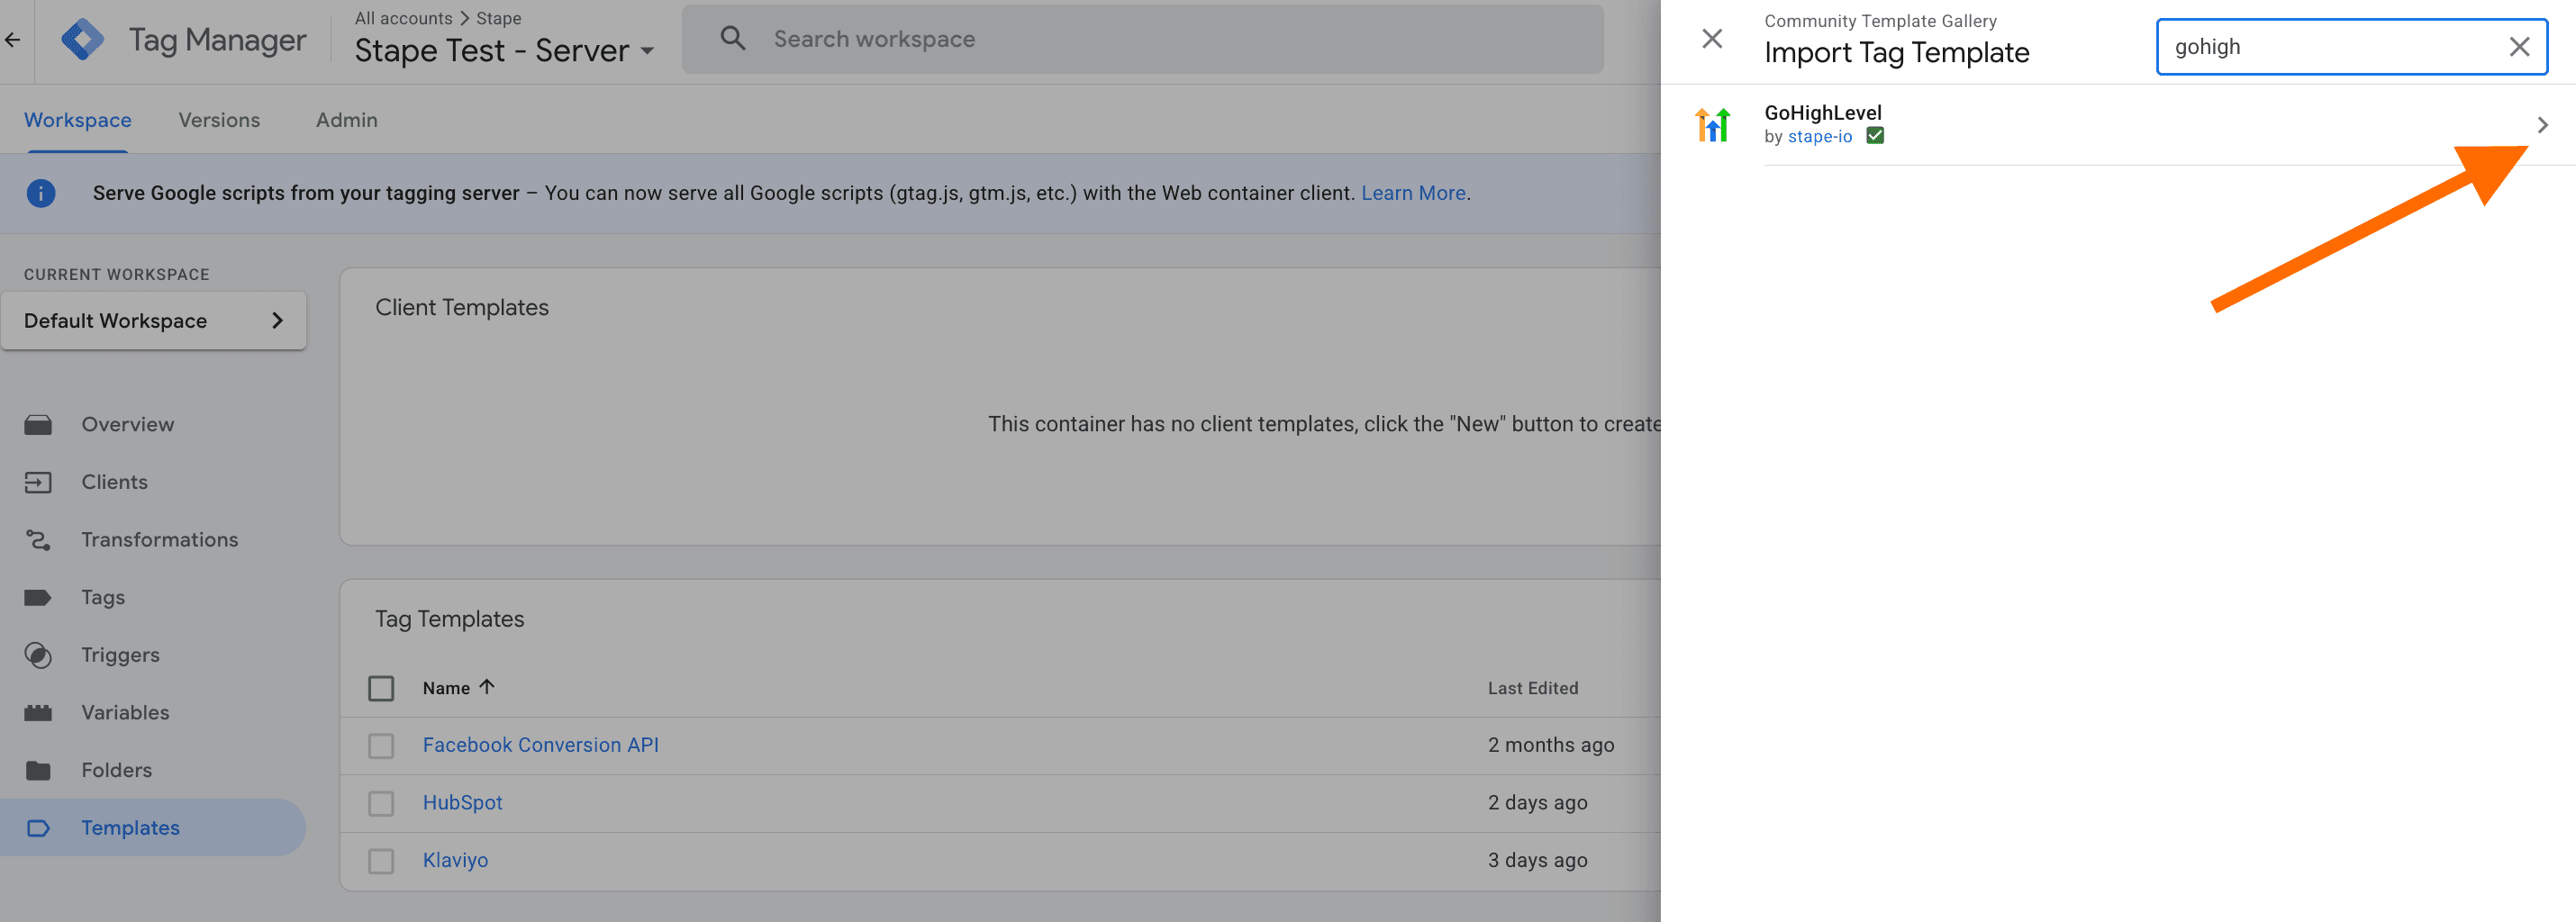Check the Facebook Conversion API checkbox
Screen dimensions: 2576x922
click(381, 746)
